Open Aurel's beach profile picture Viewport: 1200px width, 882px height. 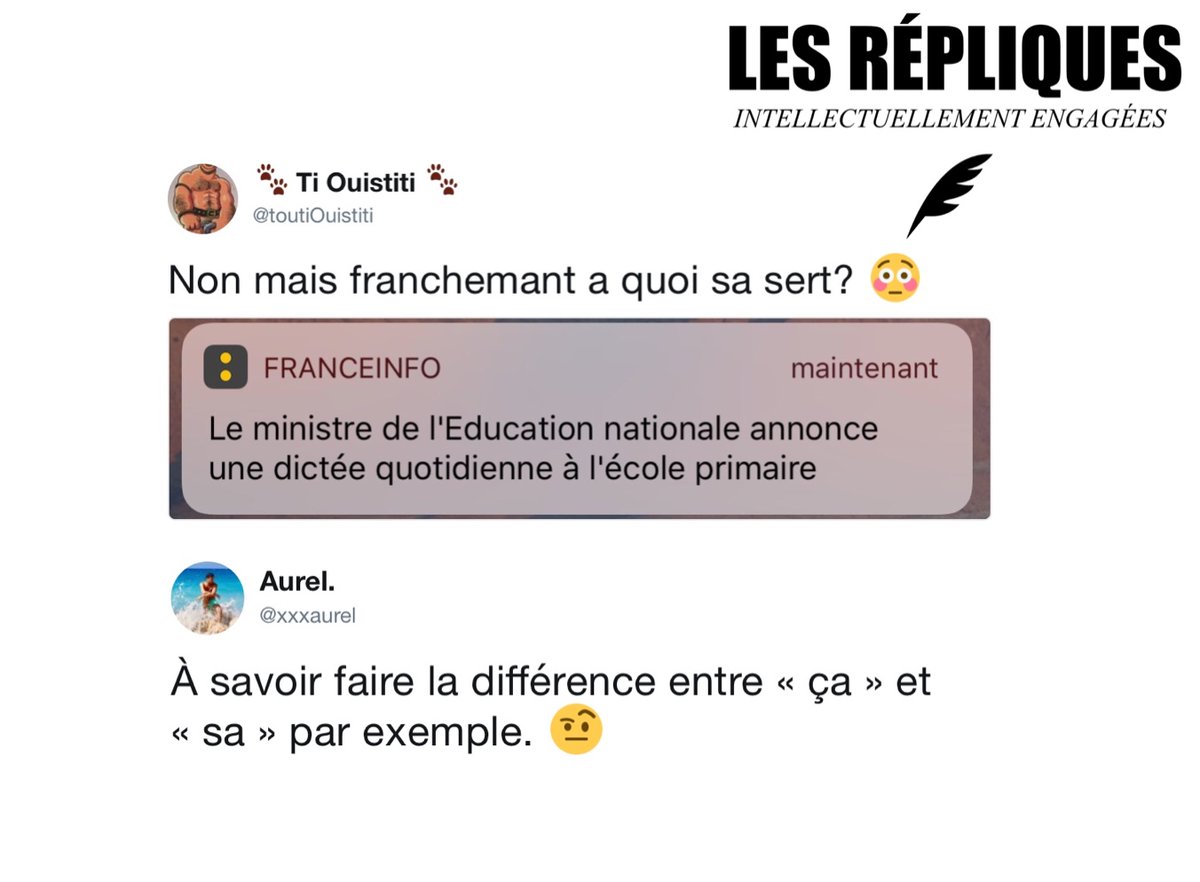coord(208,597)
